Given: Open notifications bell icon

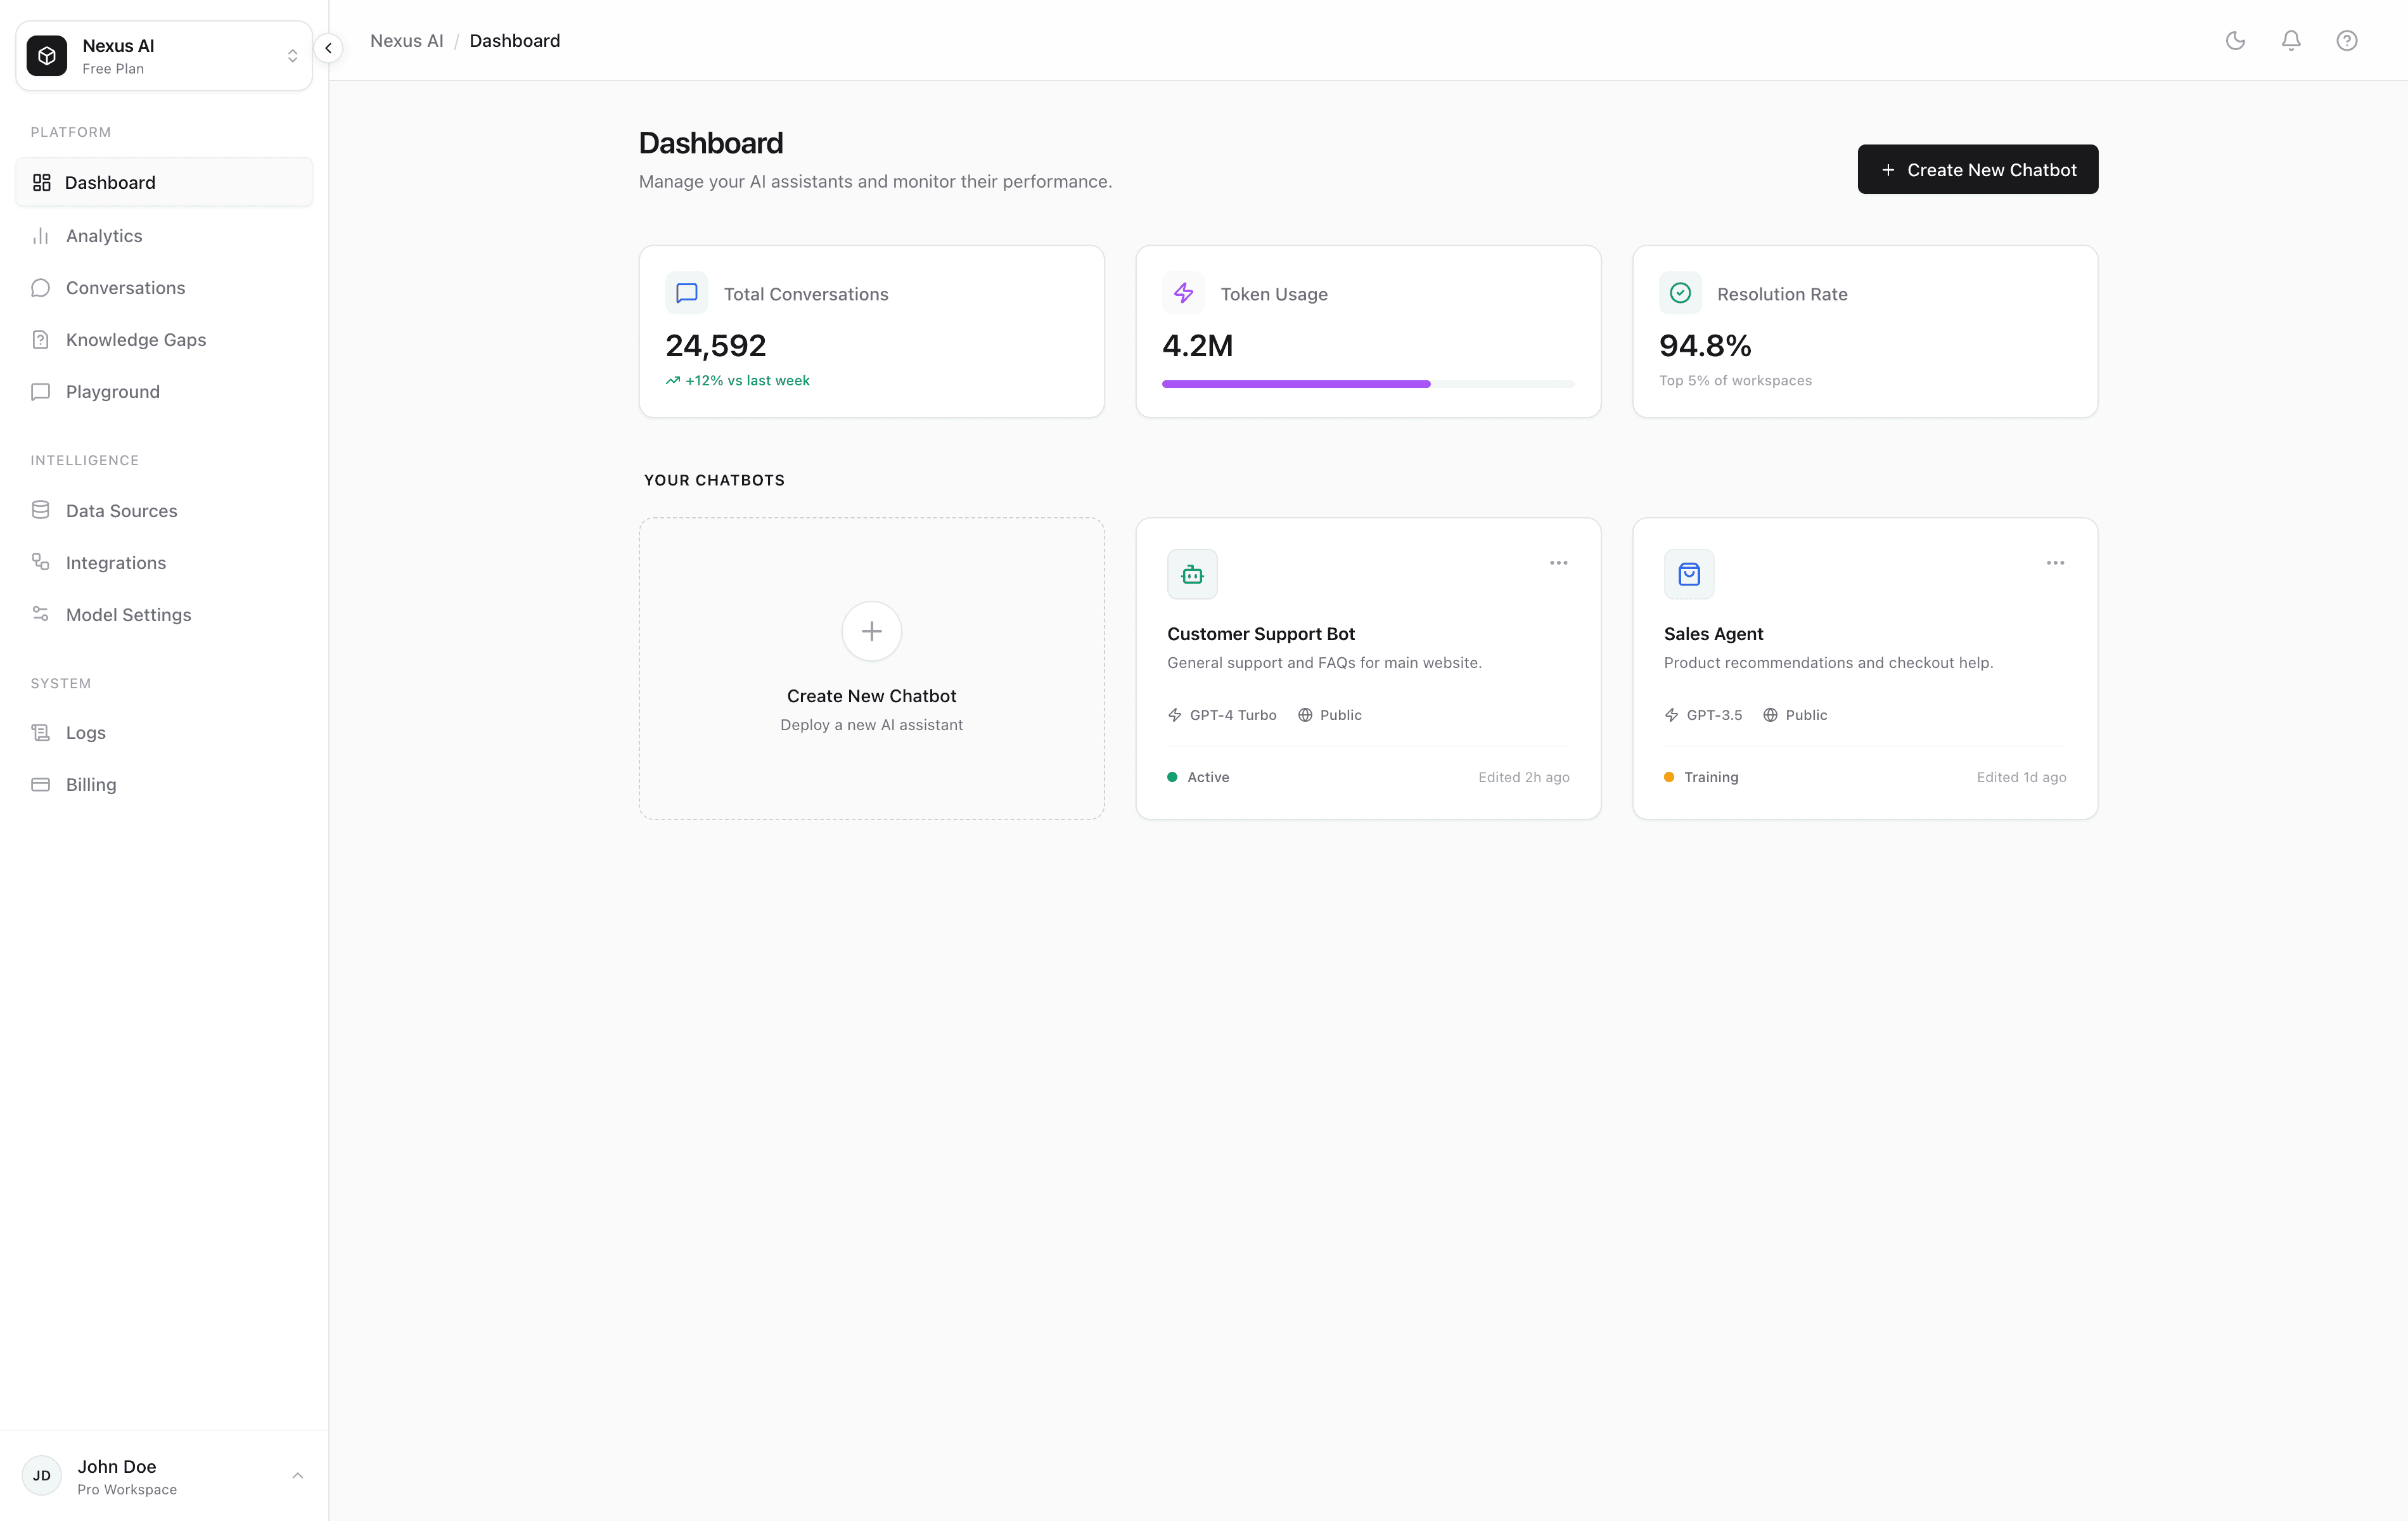Looking at the screenshot, I should tap(2291, 41).
